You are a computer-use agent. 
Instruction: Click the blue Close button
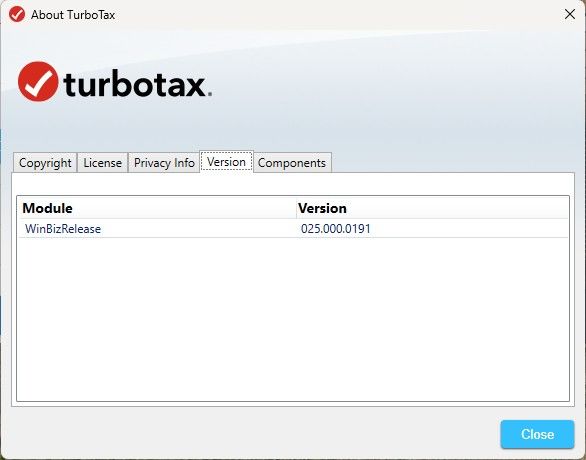pyautogui.click(x=537, y=434)
